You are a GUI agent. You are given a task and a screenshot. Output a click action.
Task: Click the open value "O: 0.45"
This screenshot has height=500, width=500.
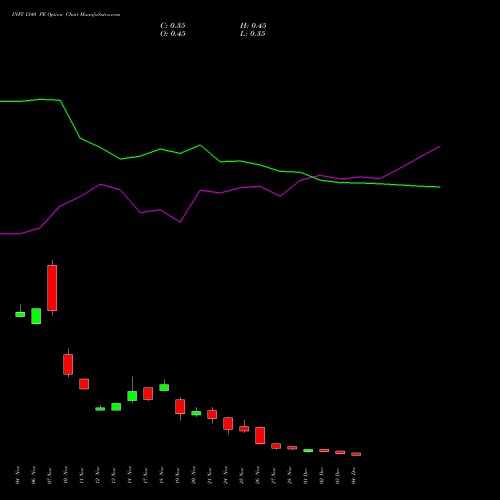pyautogui.click(x=173, y=34)
